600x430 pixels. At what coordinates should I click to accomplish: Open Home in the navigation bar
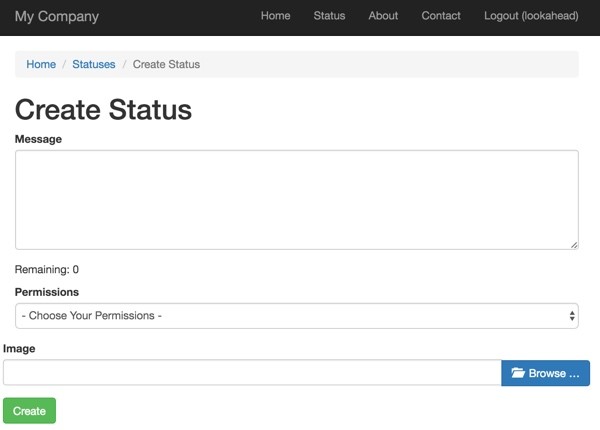click(276, 16)
